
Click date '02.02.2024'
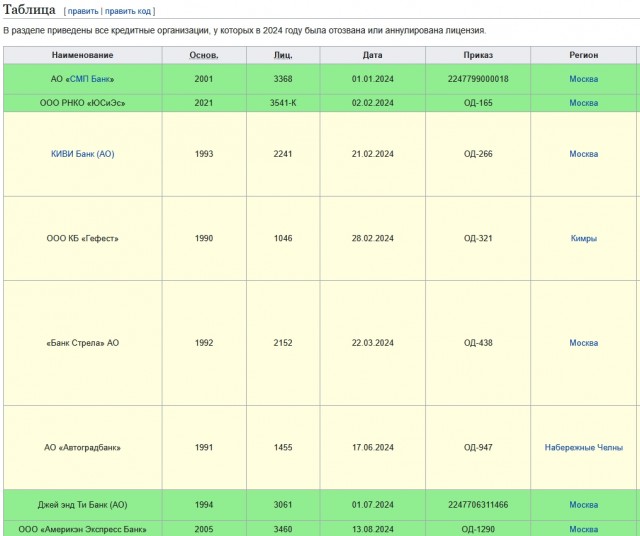point(373,103)
